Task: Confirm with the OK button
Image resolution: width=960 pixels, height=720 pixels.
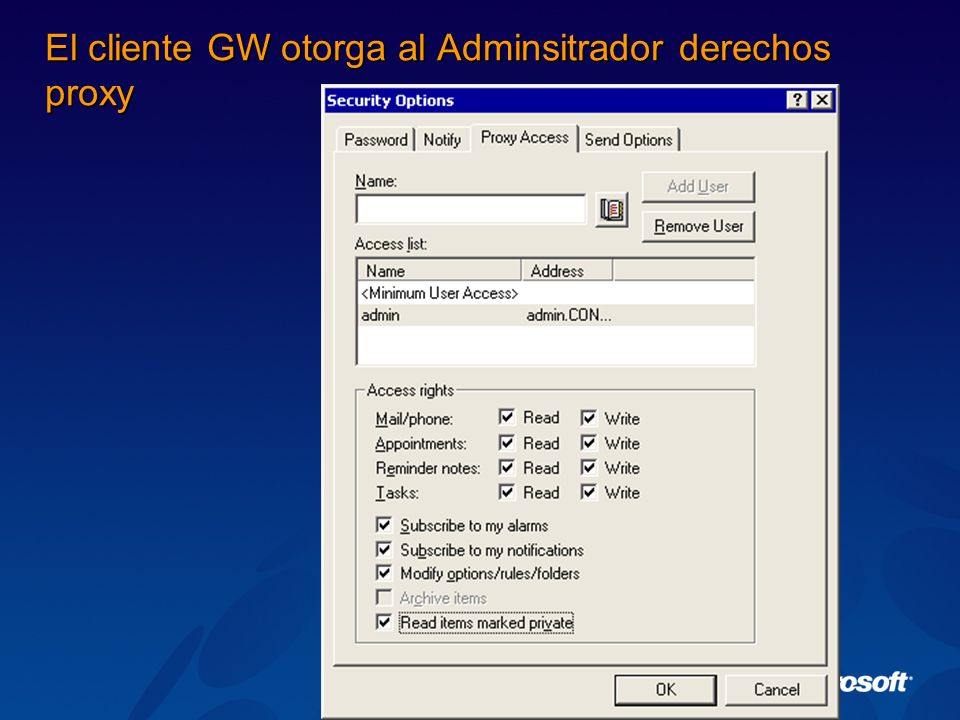Action: click(666, 690)
